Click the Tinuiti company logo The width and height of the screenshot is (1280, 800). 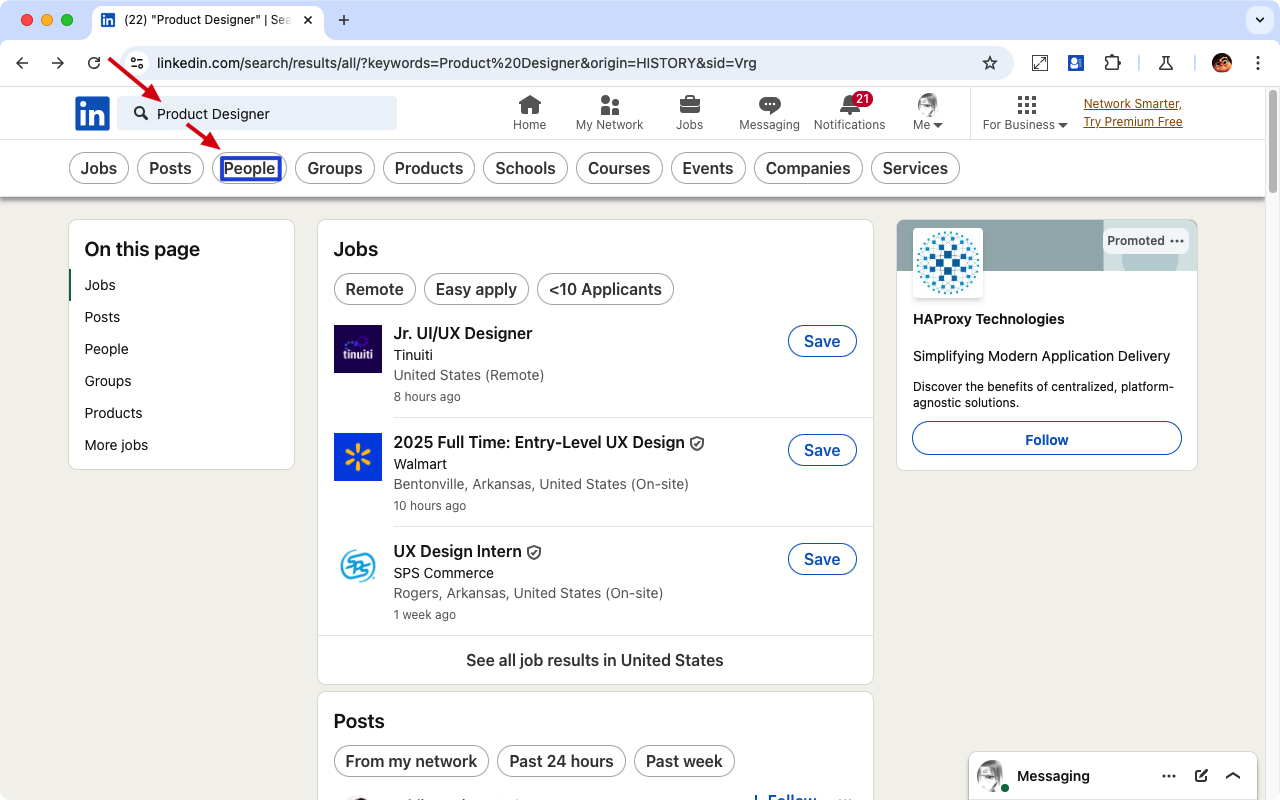(x=358, y=349)
